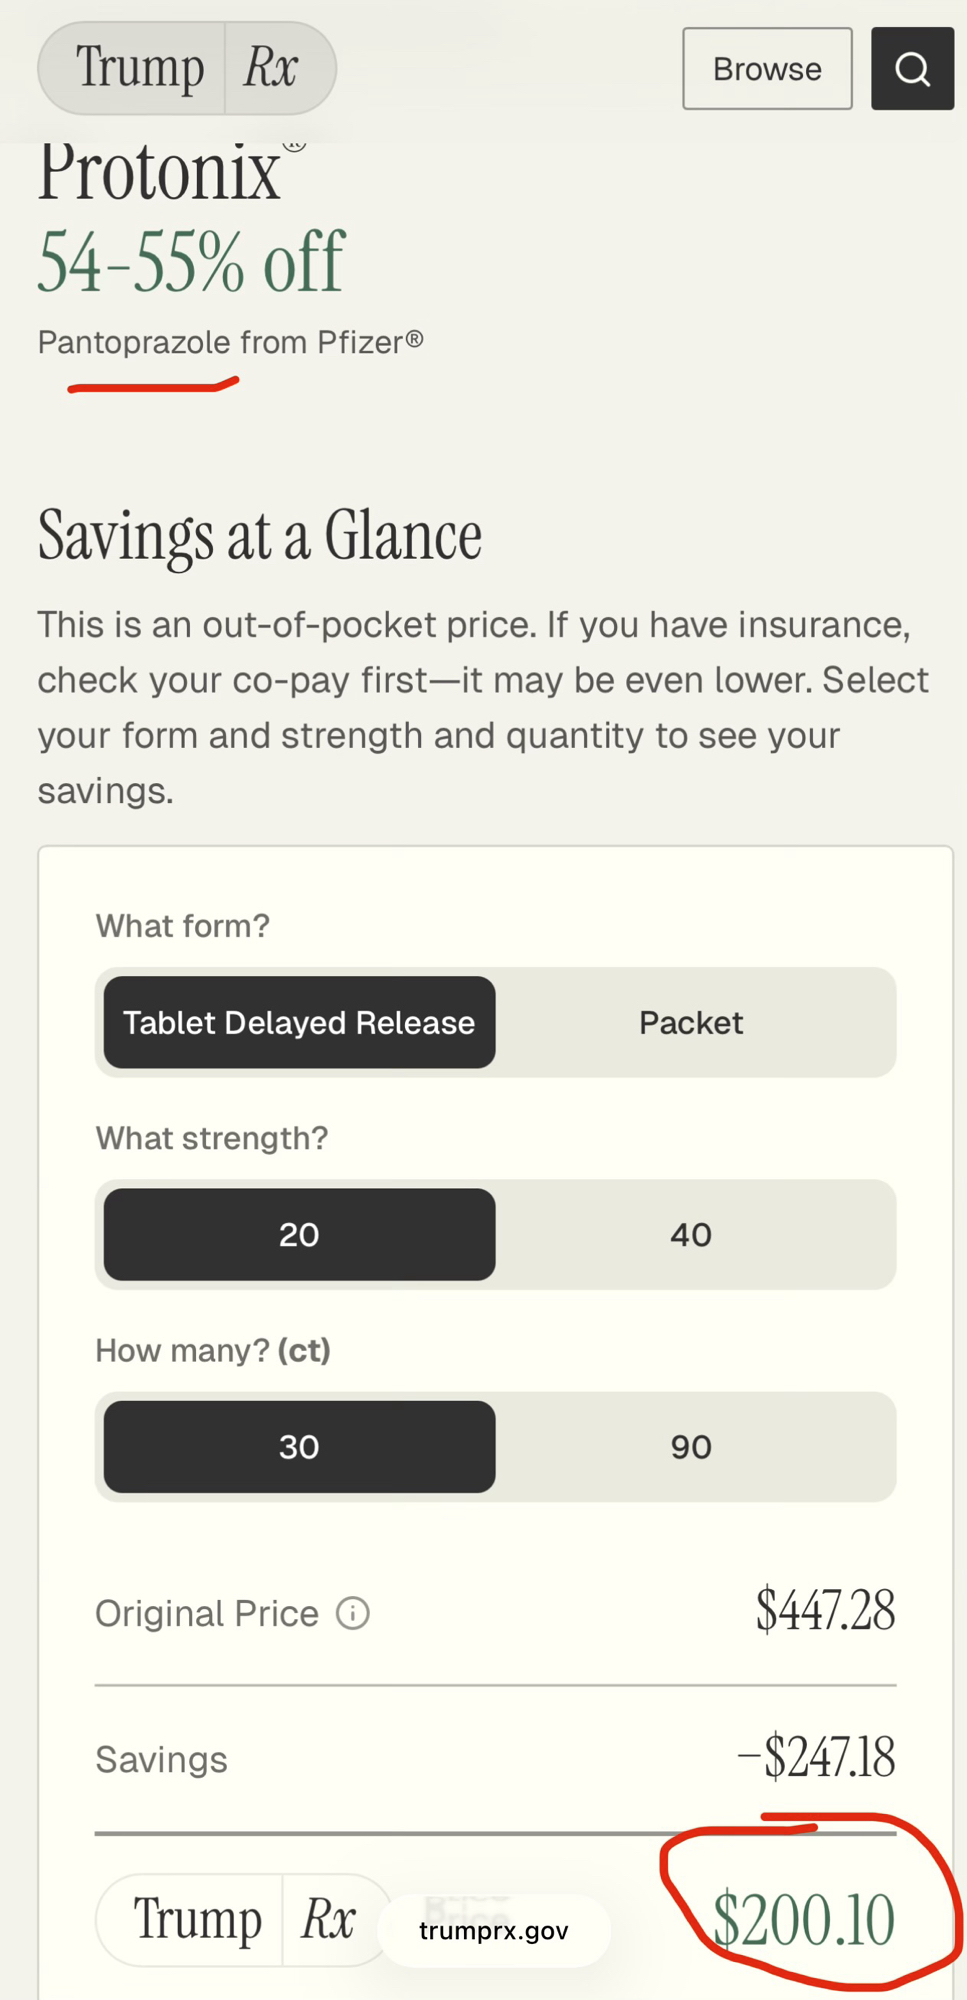
Task: Select Tablet Delayed Release form
Action: coord(299,1022)
